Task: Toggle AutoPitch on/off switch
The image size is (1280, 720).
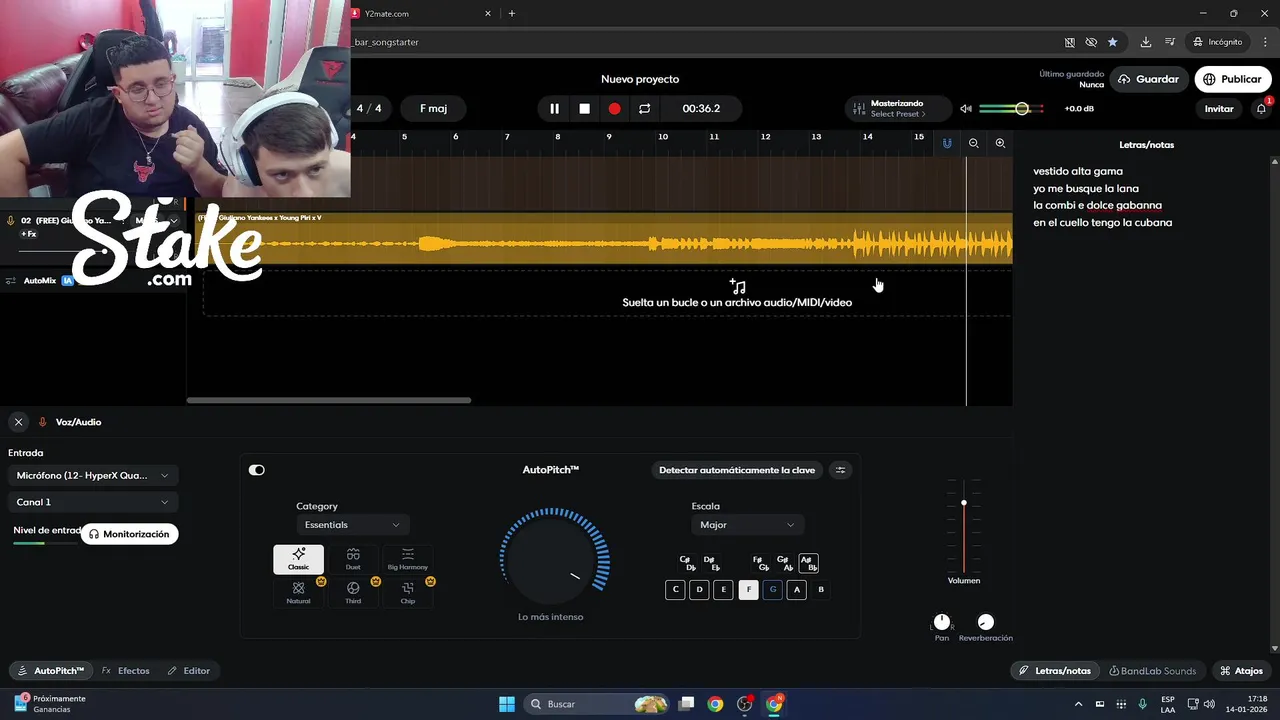Action: [x=257, y=470]
